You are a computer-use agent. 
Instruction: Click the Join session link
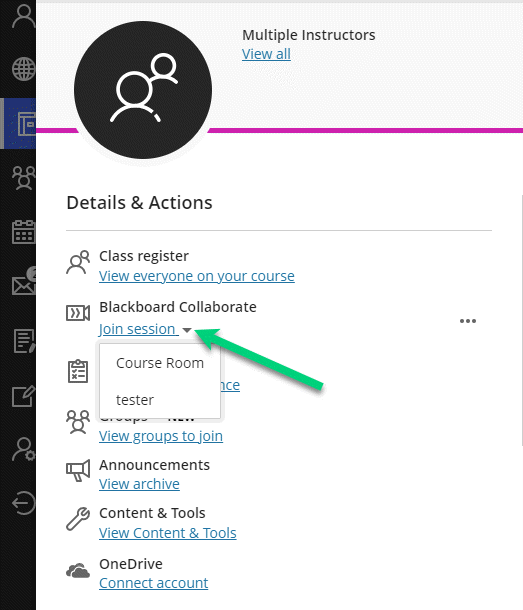coord(137,329)
